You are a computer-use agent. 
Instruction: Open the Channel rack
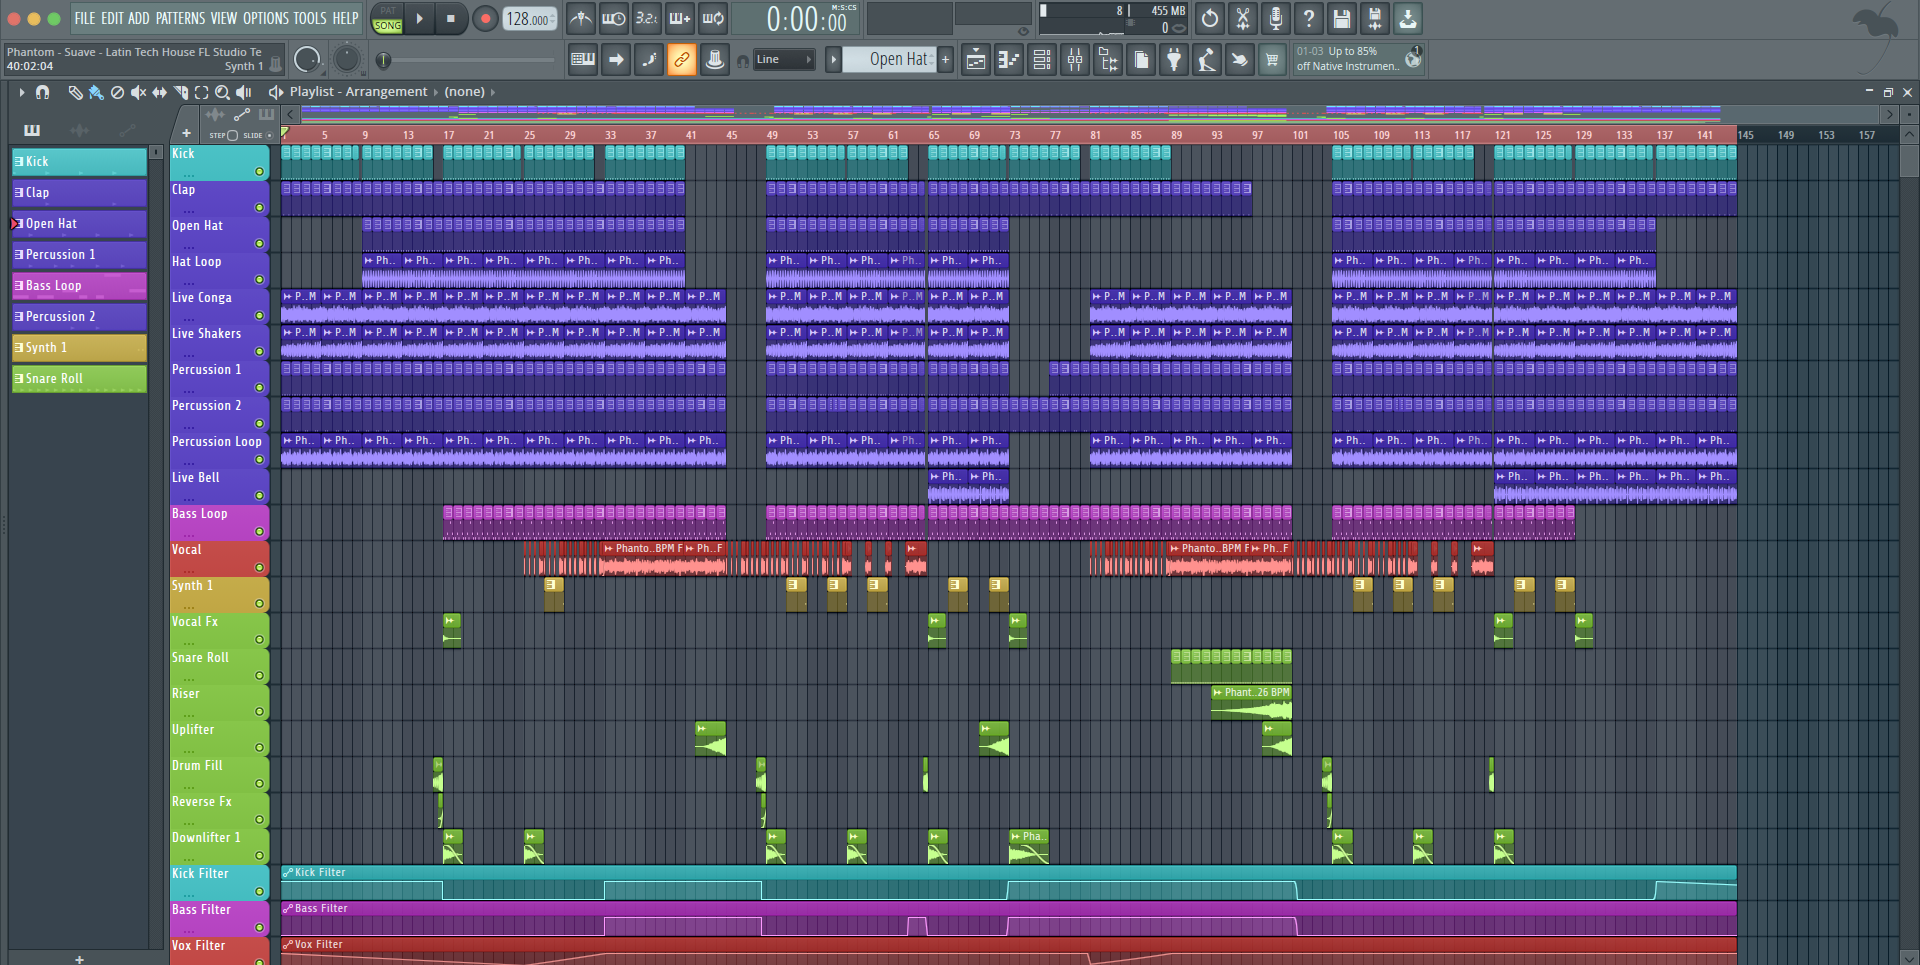tap(1042, 60)
